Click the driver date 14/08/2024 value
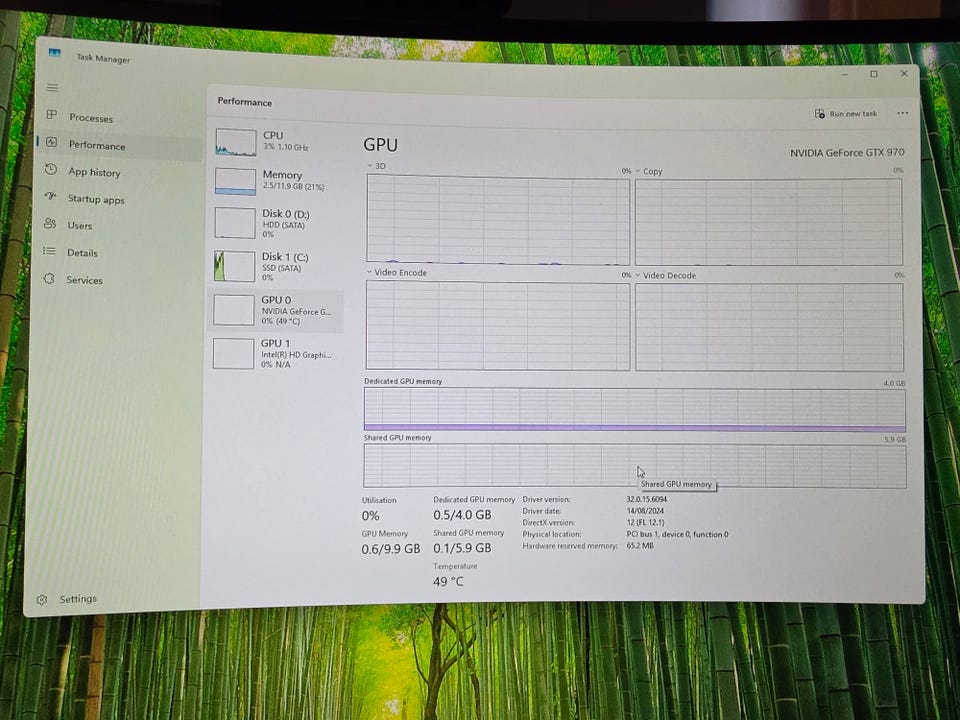Viewport: 960px width, 720px height. point(645,511)
